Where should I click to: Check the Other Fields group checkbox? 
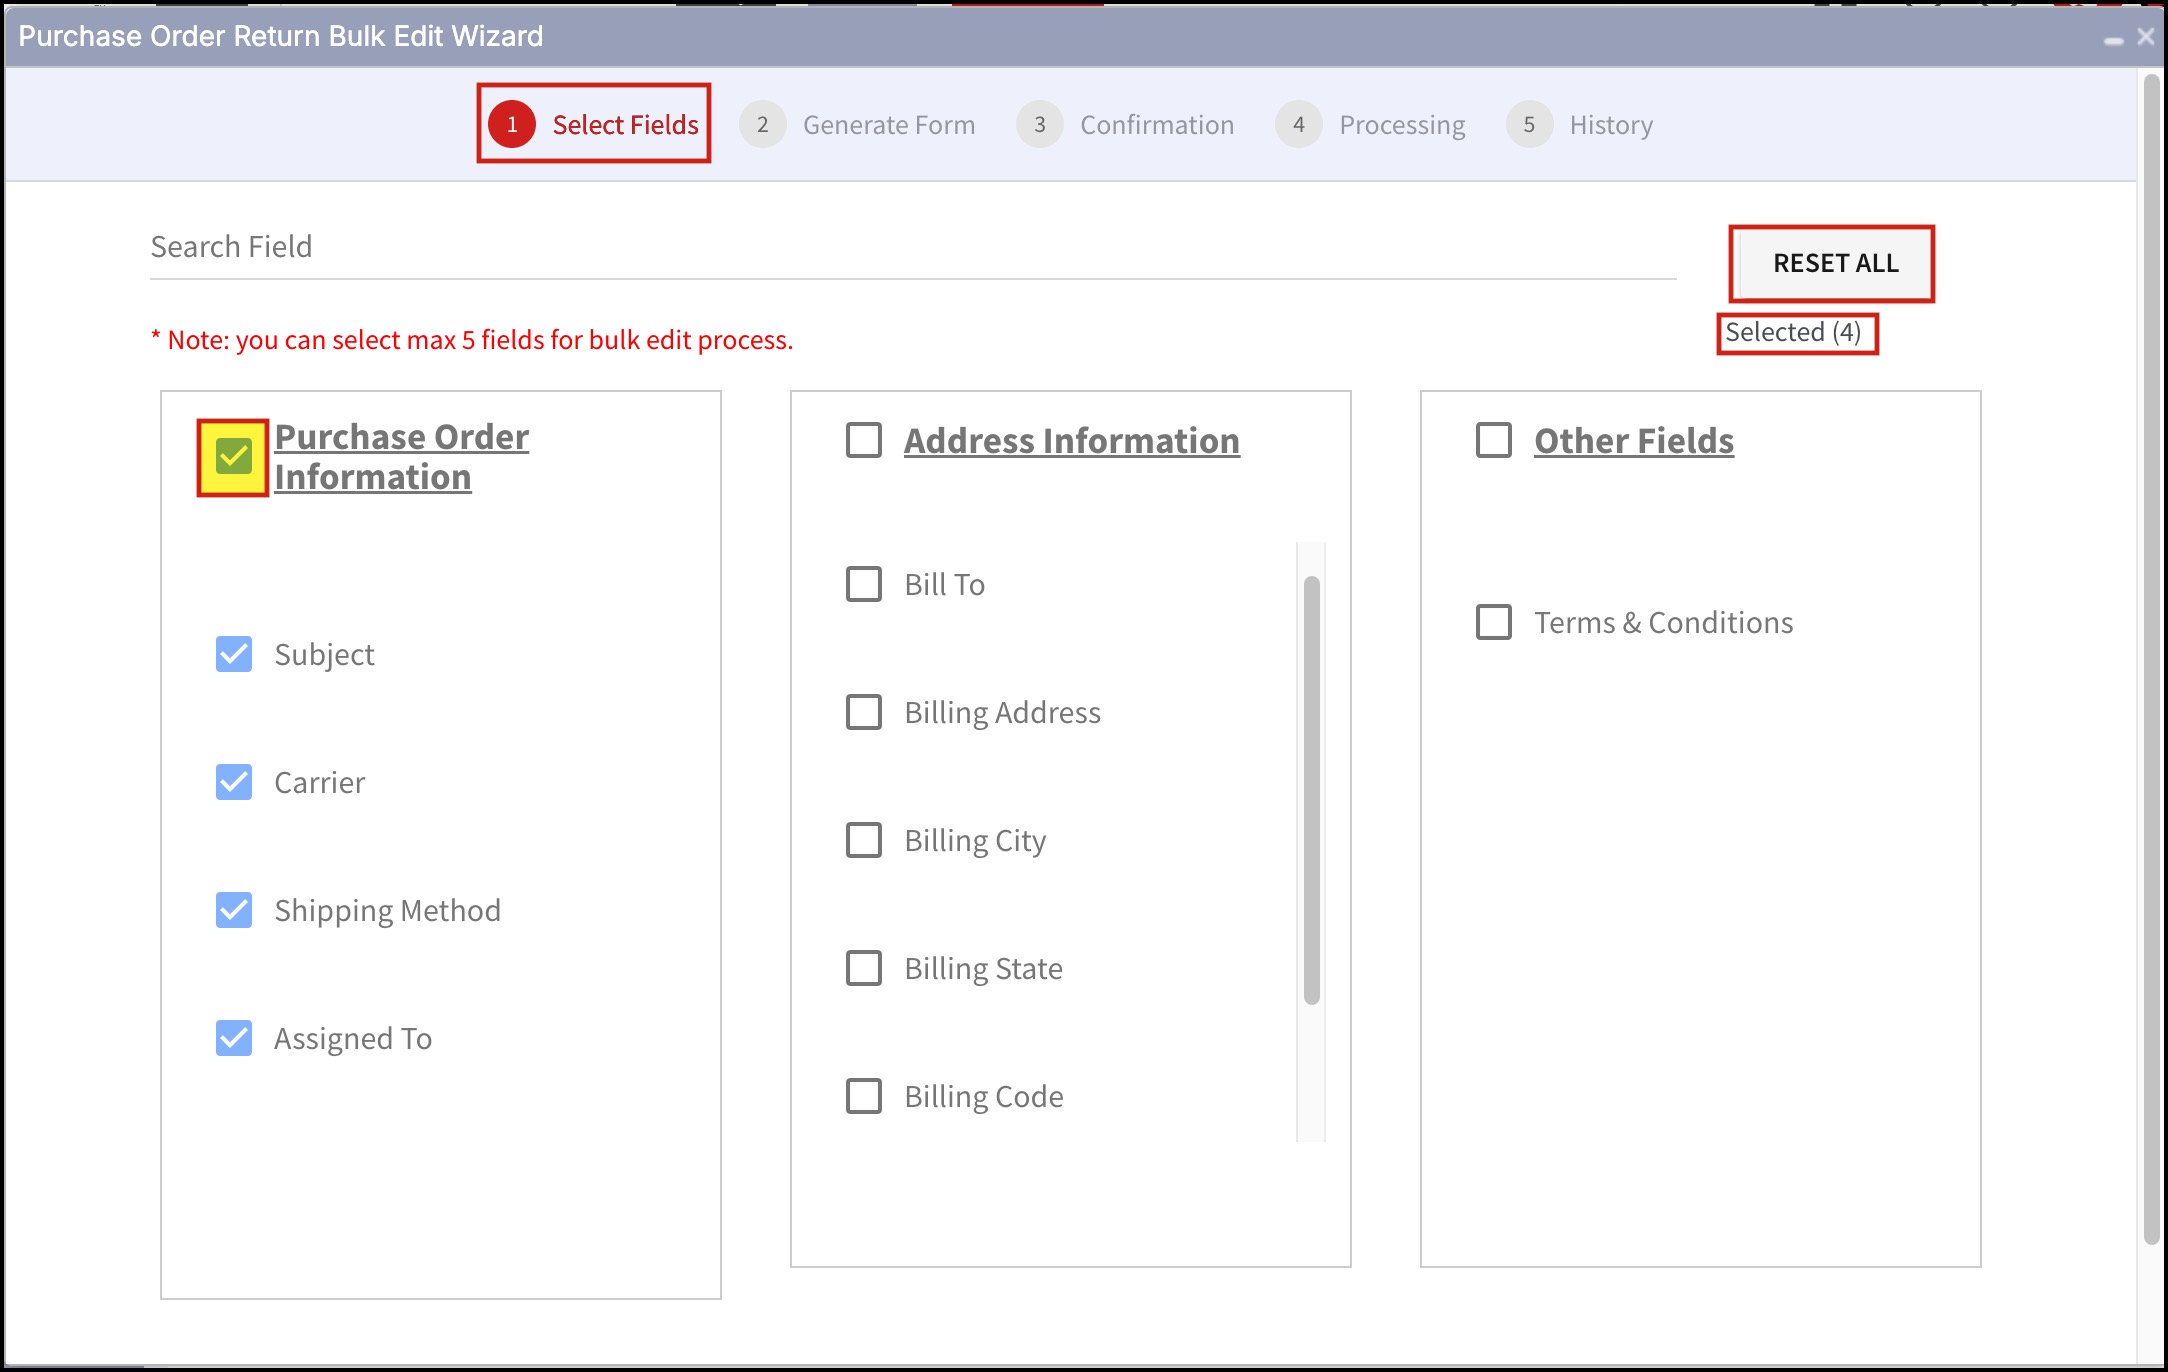pos(1494,440)
